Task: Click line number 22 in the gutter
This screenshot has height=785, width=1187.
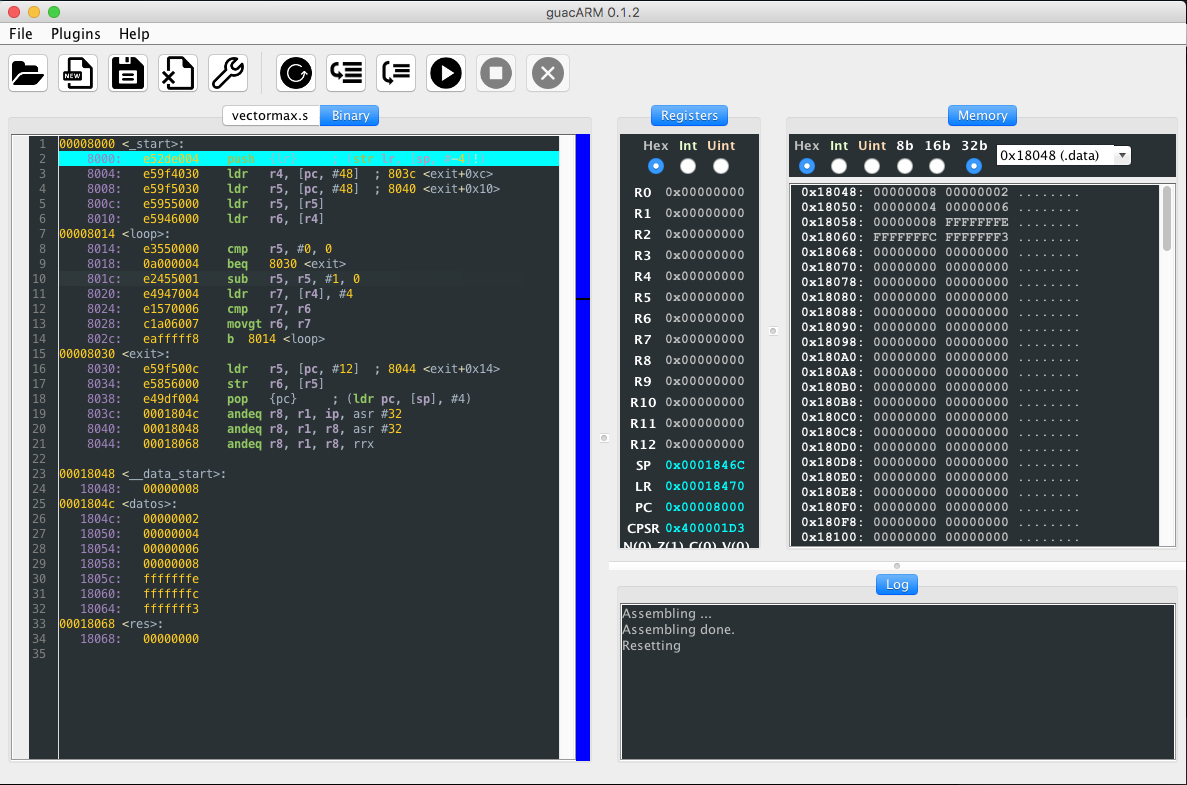Action: point(39,459)
